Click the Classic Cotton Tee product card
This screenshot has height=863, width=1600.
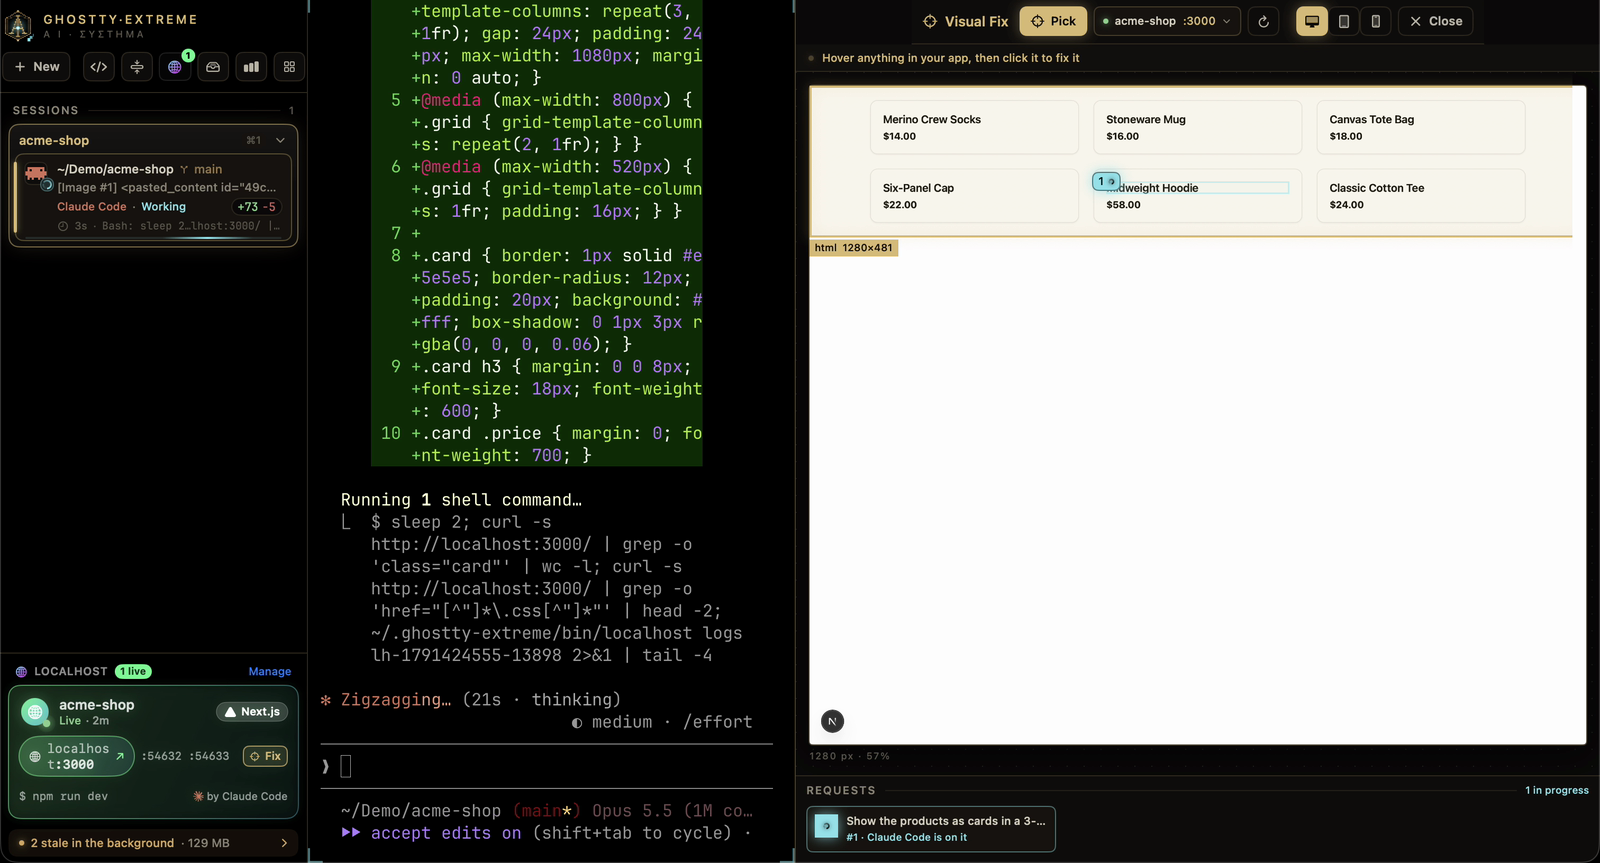click(x=1420, y=195)
